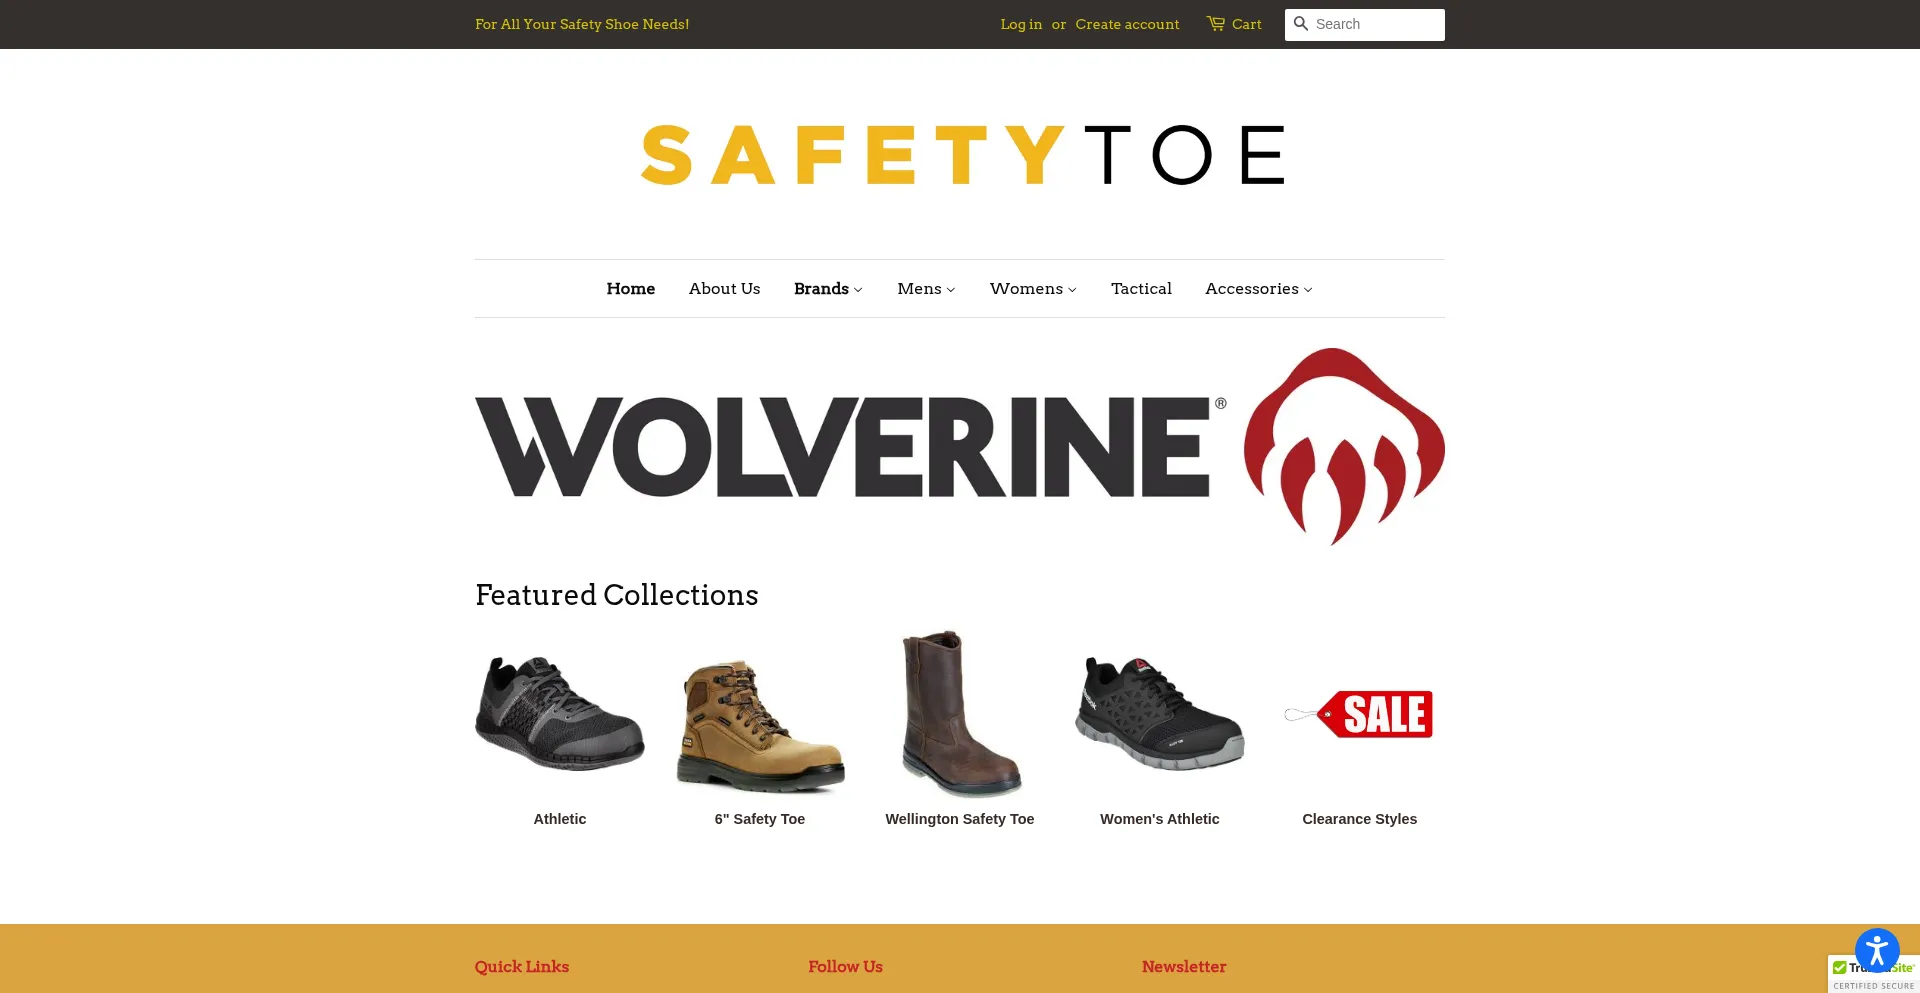Image resolution: width=1920 pixels, height=993 pixels.
Task: Open the accessibility widget icon
Action: [x=1877, y=950]
